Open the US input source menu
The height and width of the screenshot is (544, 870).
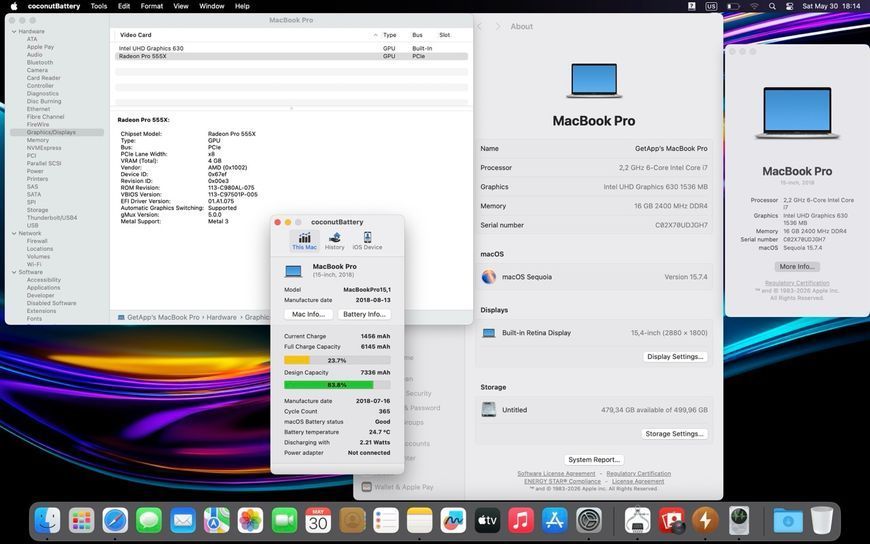coord(711,6)
